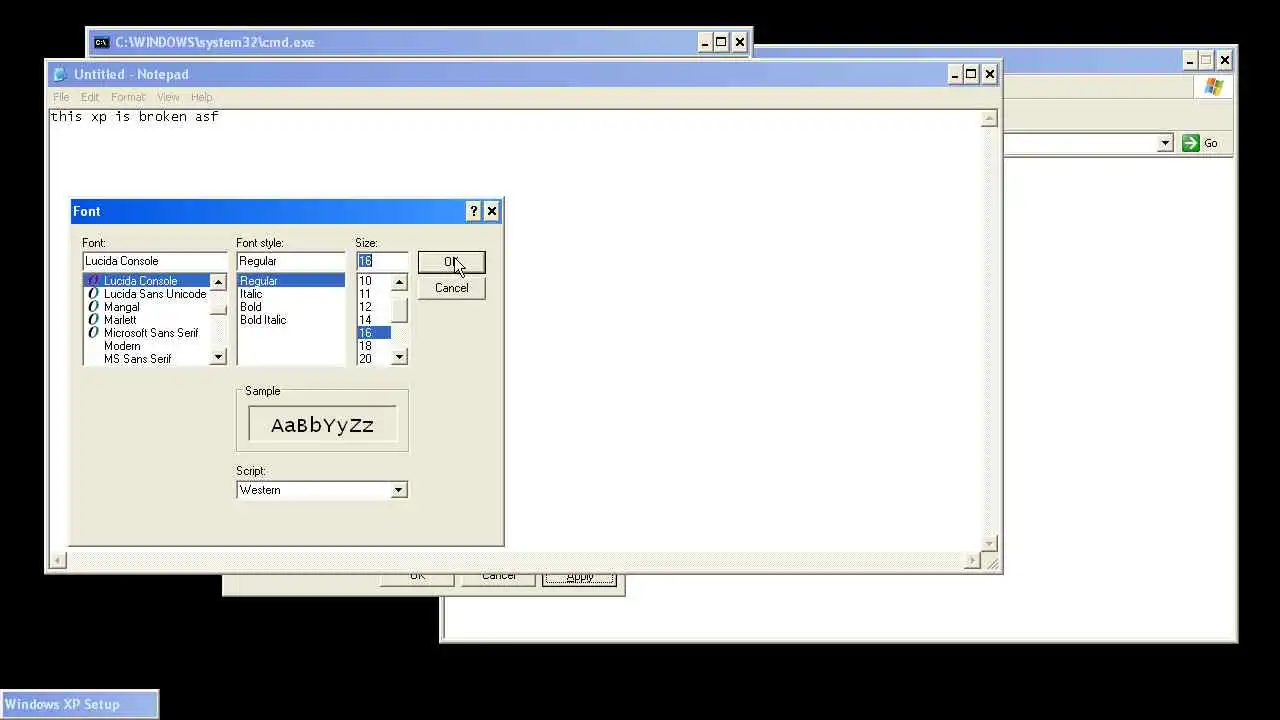Maximize the Notepad window

971,74
